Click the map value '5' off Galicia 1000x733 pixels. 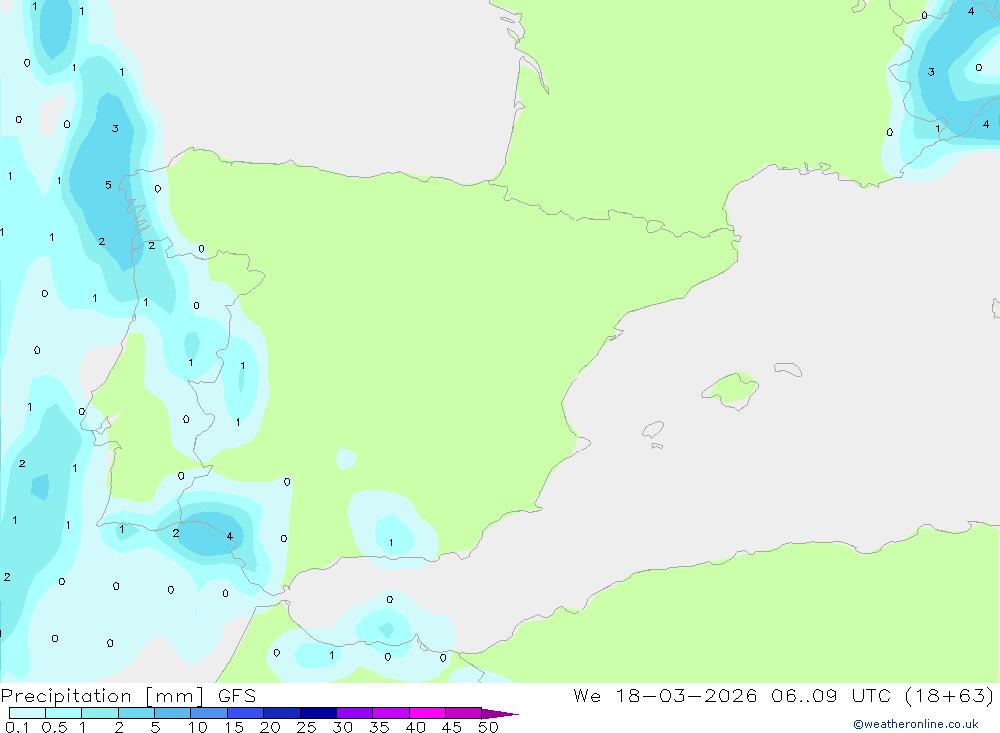(108, 185)
